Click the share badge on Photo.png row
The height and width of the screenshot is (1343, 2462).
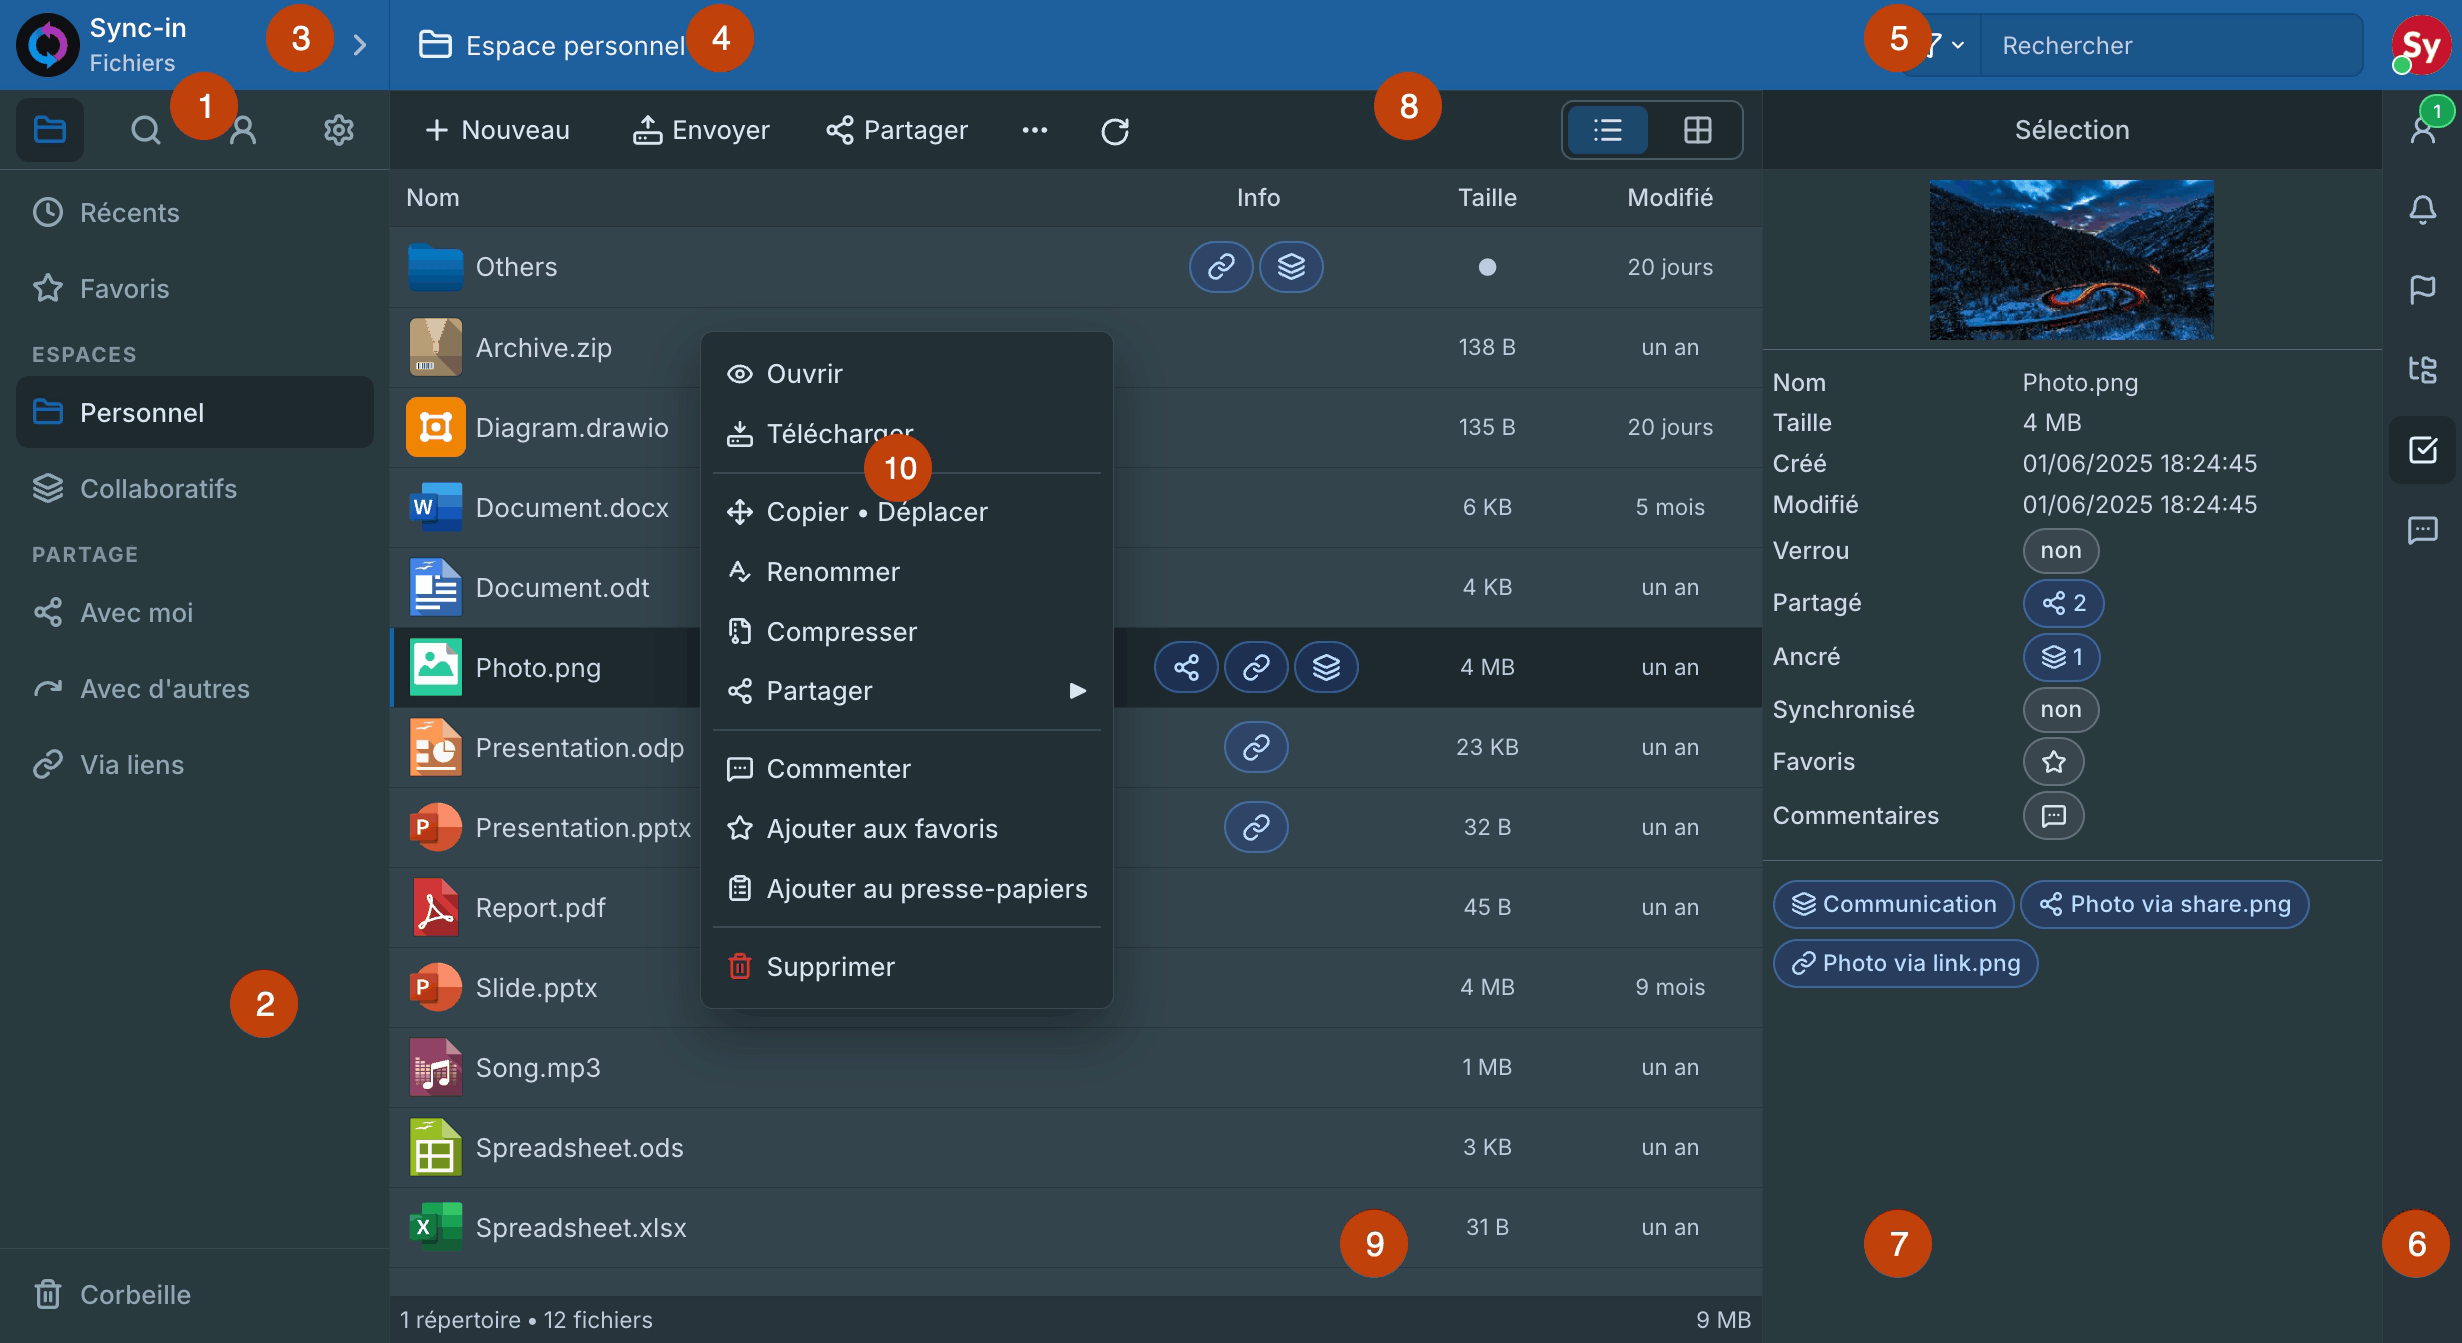[1186, 667]
